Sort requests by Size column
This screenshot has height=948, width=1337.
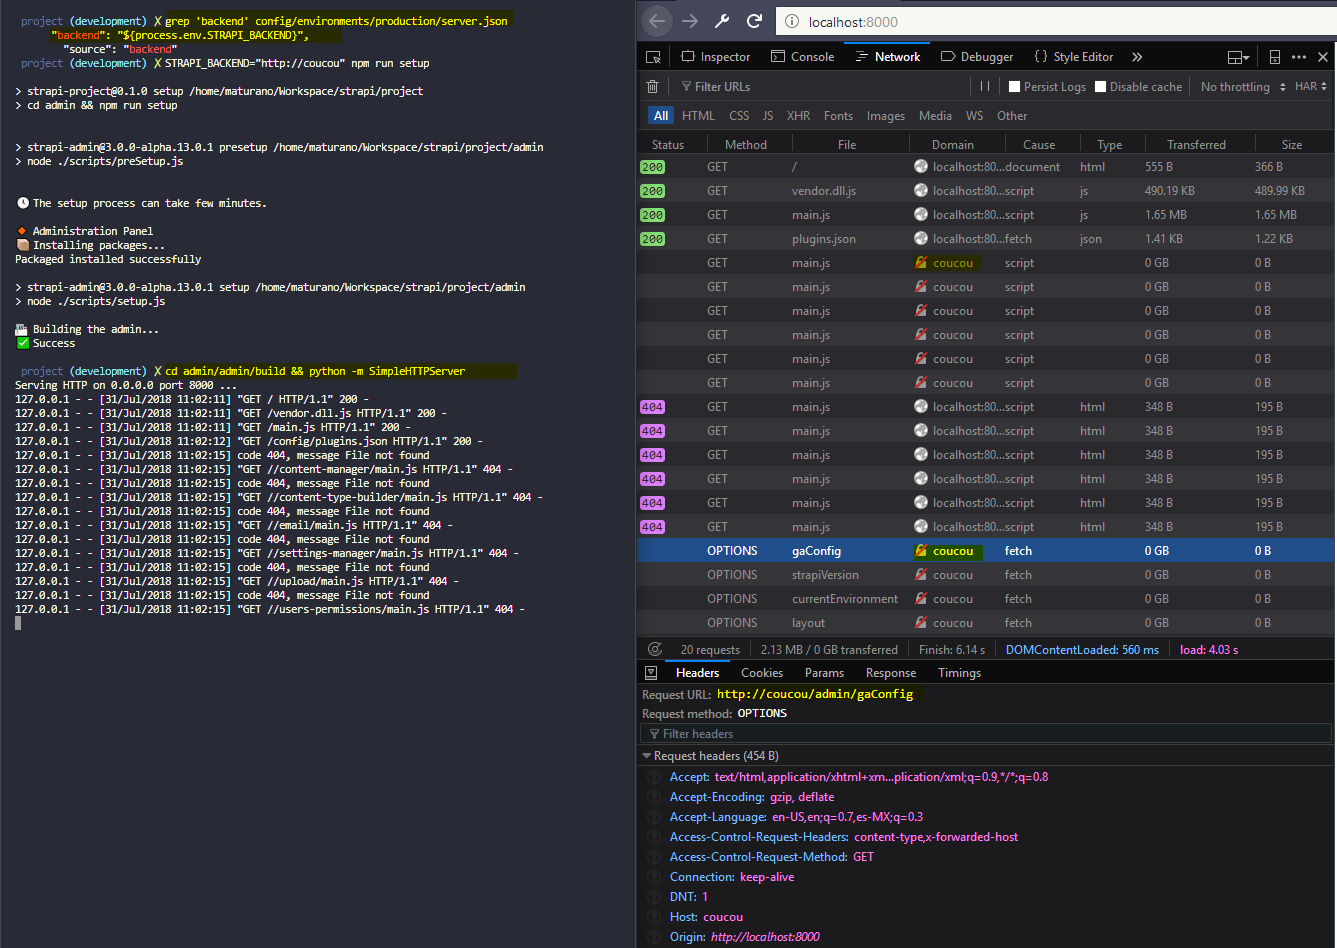coord(1292,145)
